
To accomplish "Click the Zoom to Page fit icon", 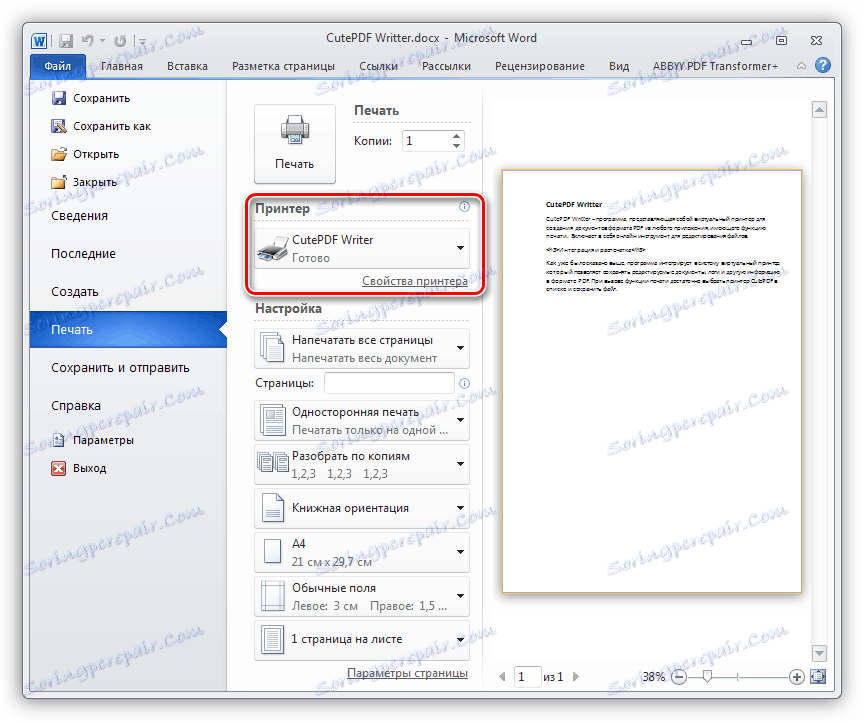I will [x=818, y=676].
